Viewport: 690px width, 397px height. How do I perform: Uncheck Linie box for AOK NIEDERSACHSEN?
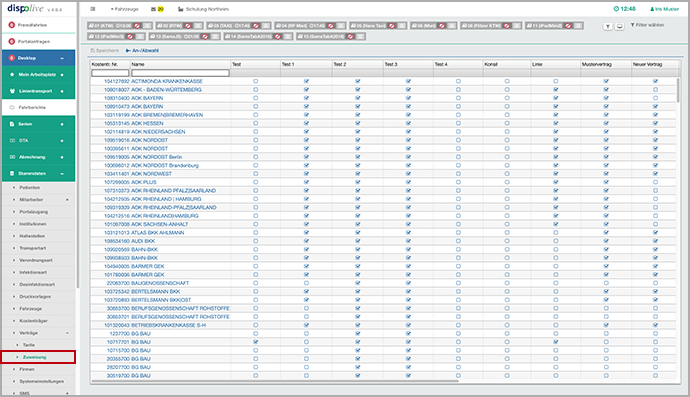point(555,132)
